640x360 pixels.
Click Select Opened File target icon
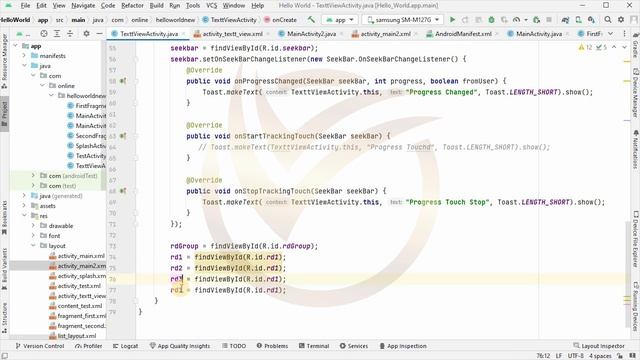pyautogui.click(x=44, y=33)
